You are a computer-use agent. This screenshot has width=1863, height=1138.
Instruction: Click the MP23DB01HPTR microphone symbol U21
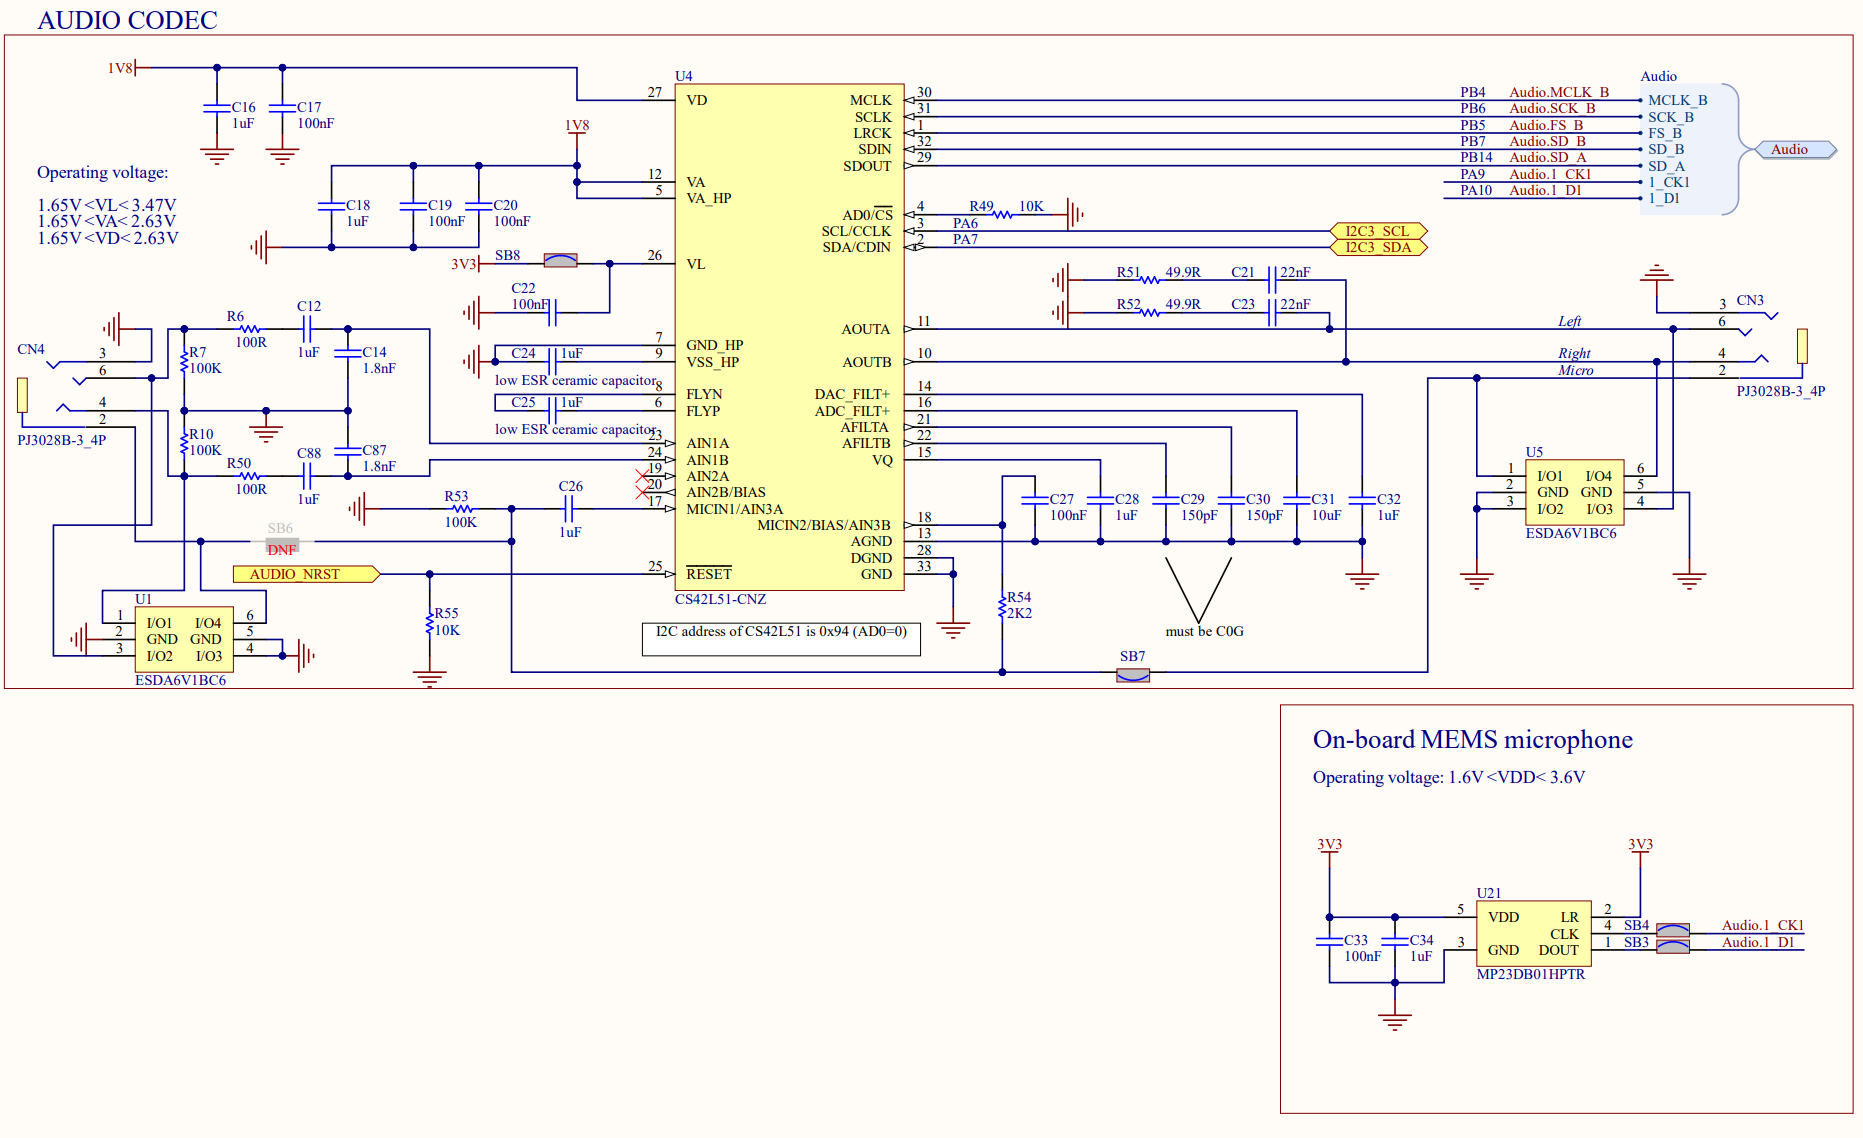[1533, 933]
